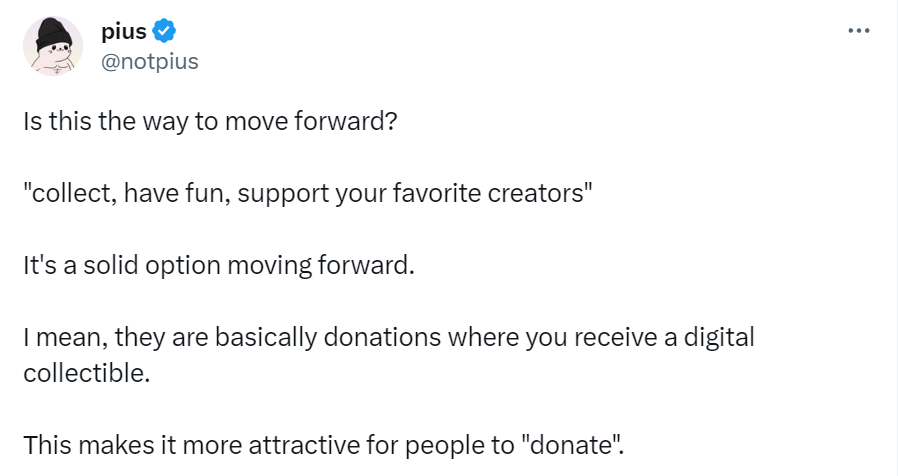Image resolution: width=898 pixels, height=476 pixels.
Task: Click "It's a solid option moving forward."
Action: coord(218,267)
